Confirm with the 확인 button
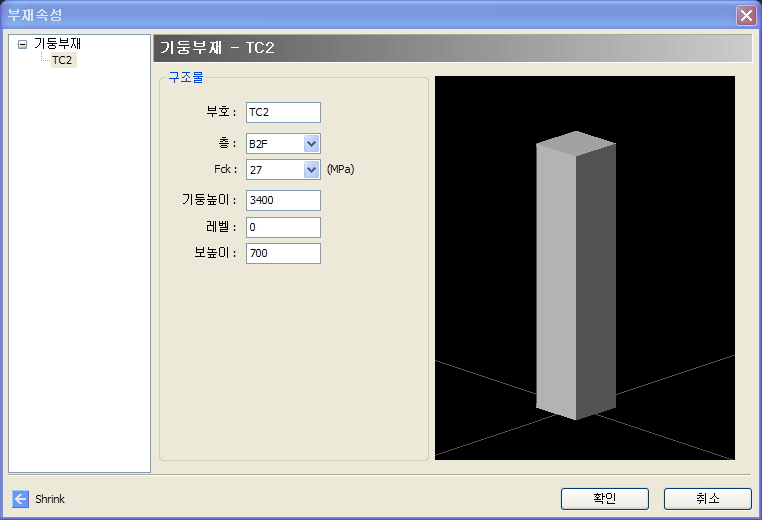 click(x=605, y=499)
